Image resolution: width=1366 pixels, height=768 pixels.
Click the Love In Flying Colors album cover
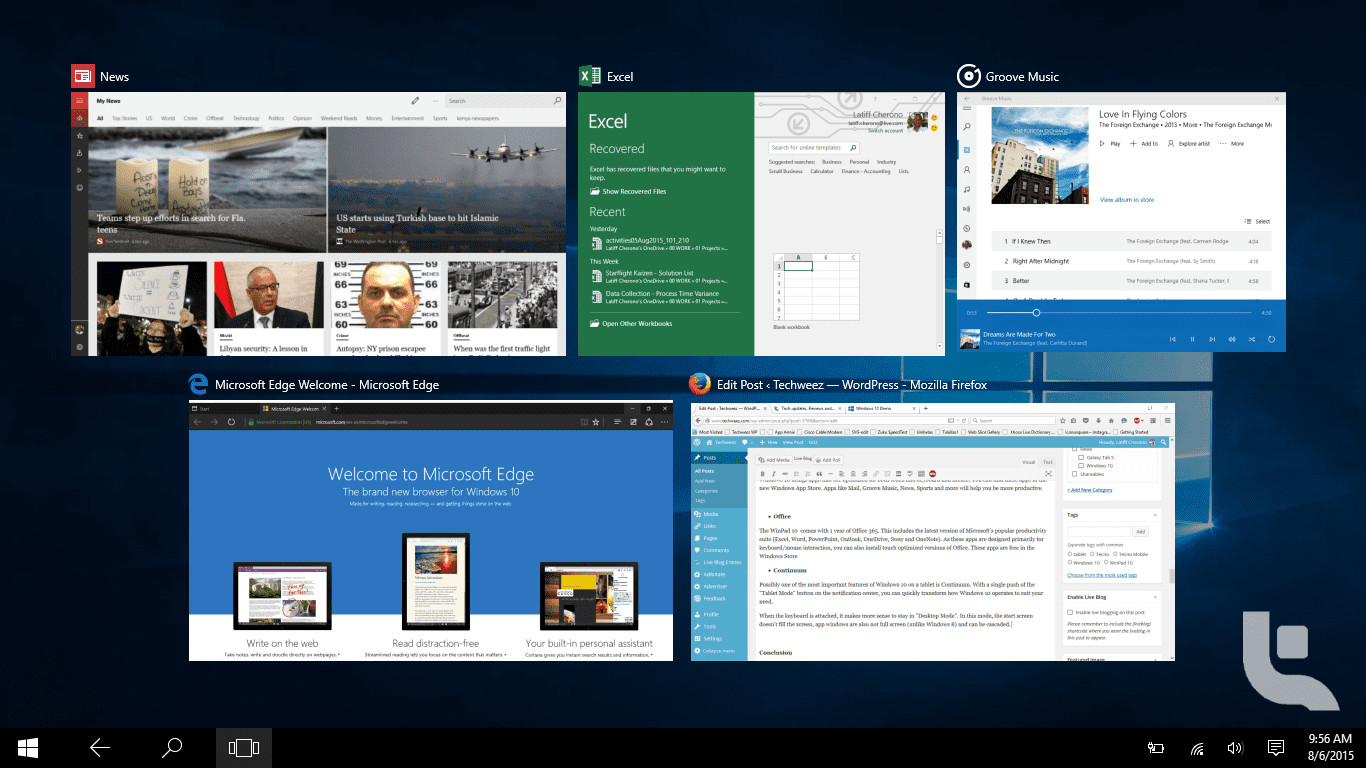point(1039,155)
